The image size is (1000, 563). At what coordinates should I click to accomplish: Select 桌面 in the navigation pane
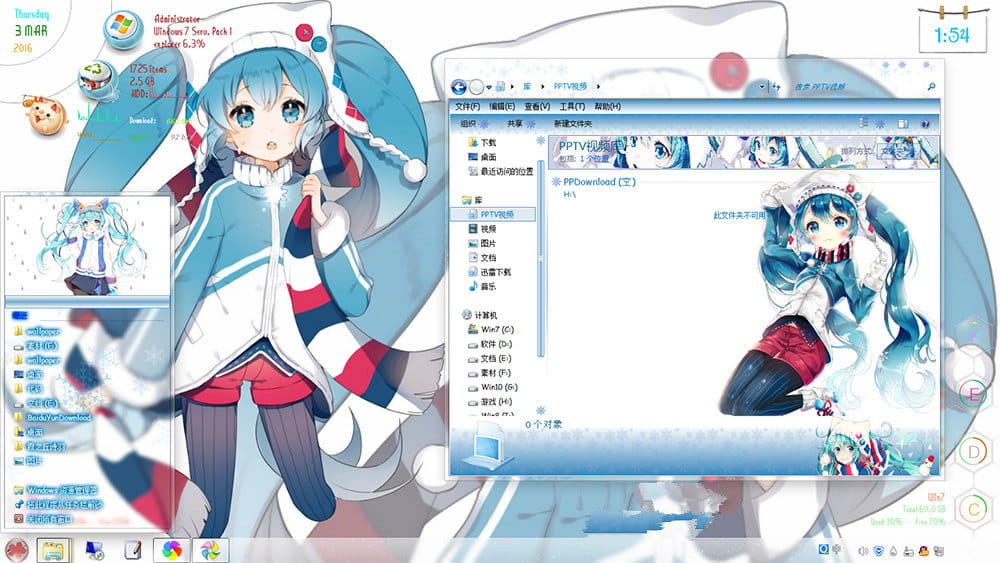pyautogui.click(x=482, y=157)
